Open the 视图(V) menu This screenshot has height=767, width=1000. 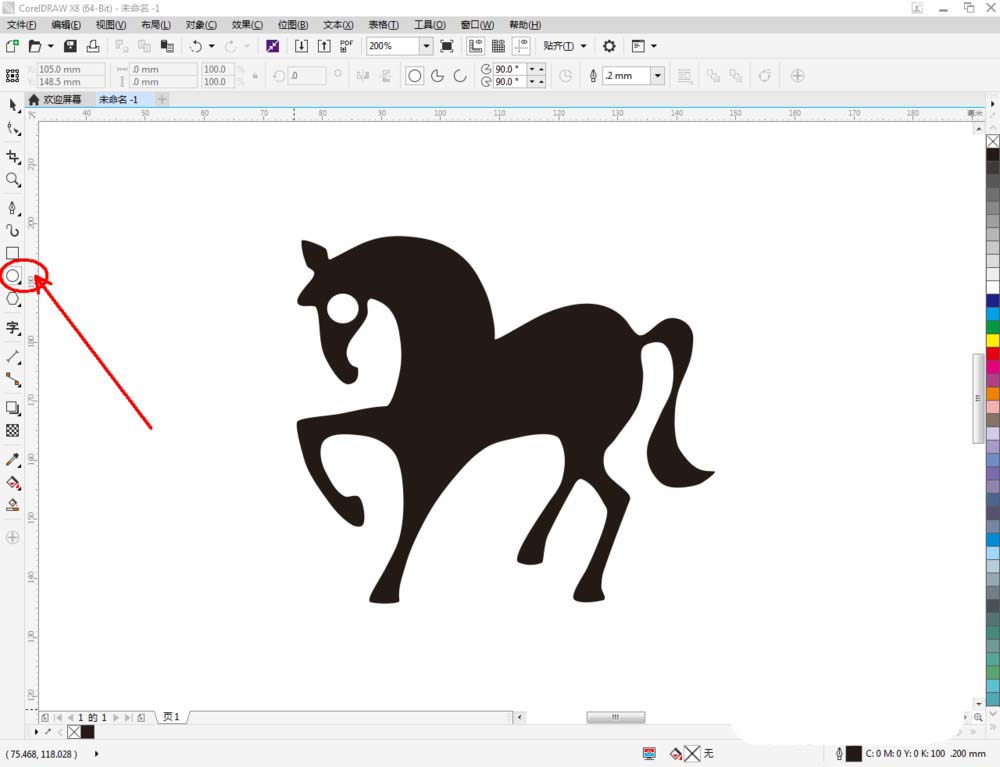(110, 25)
